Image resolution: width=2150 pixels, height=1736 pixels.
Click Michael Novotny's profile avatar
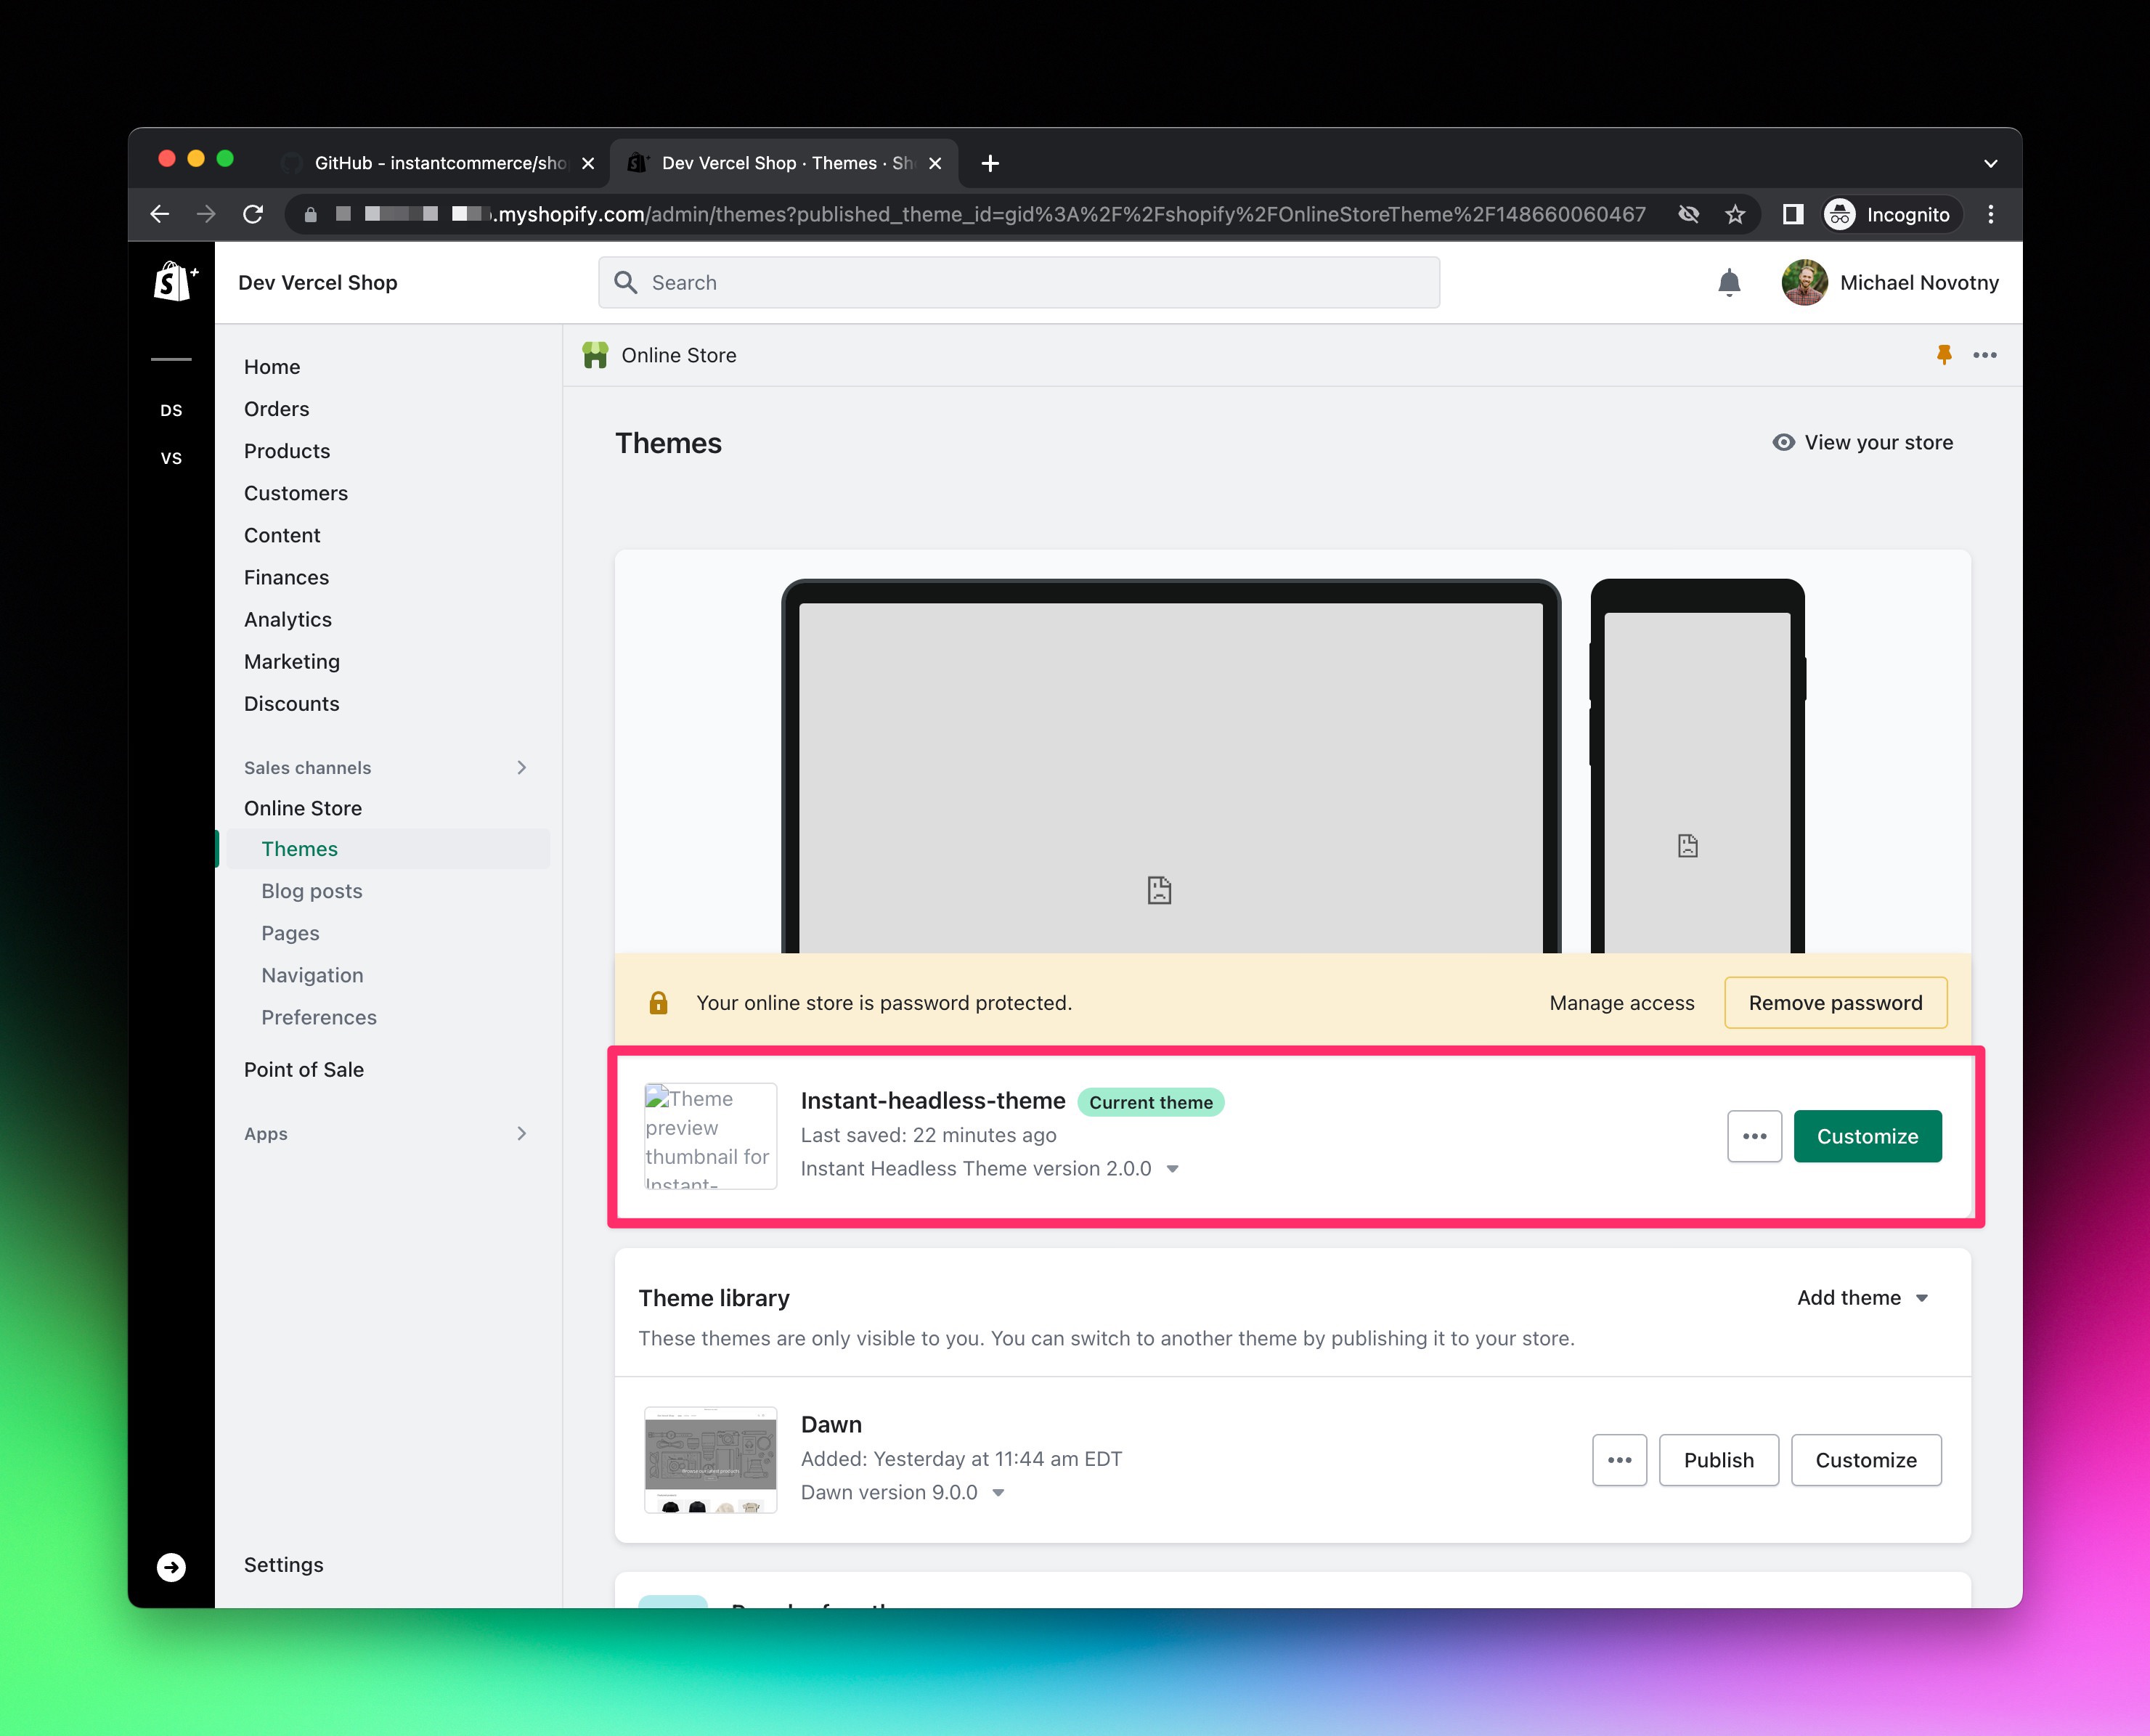[1804, 283]
